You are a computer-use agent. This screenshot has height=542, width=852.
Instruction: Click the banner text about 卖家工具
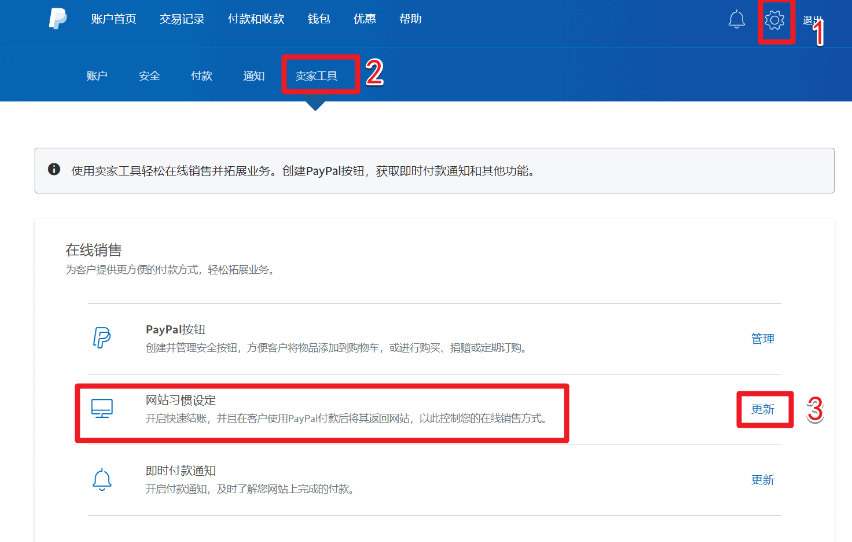(304, 171)
